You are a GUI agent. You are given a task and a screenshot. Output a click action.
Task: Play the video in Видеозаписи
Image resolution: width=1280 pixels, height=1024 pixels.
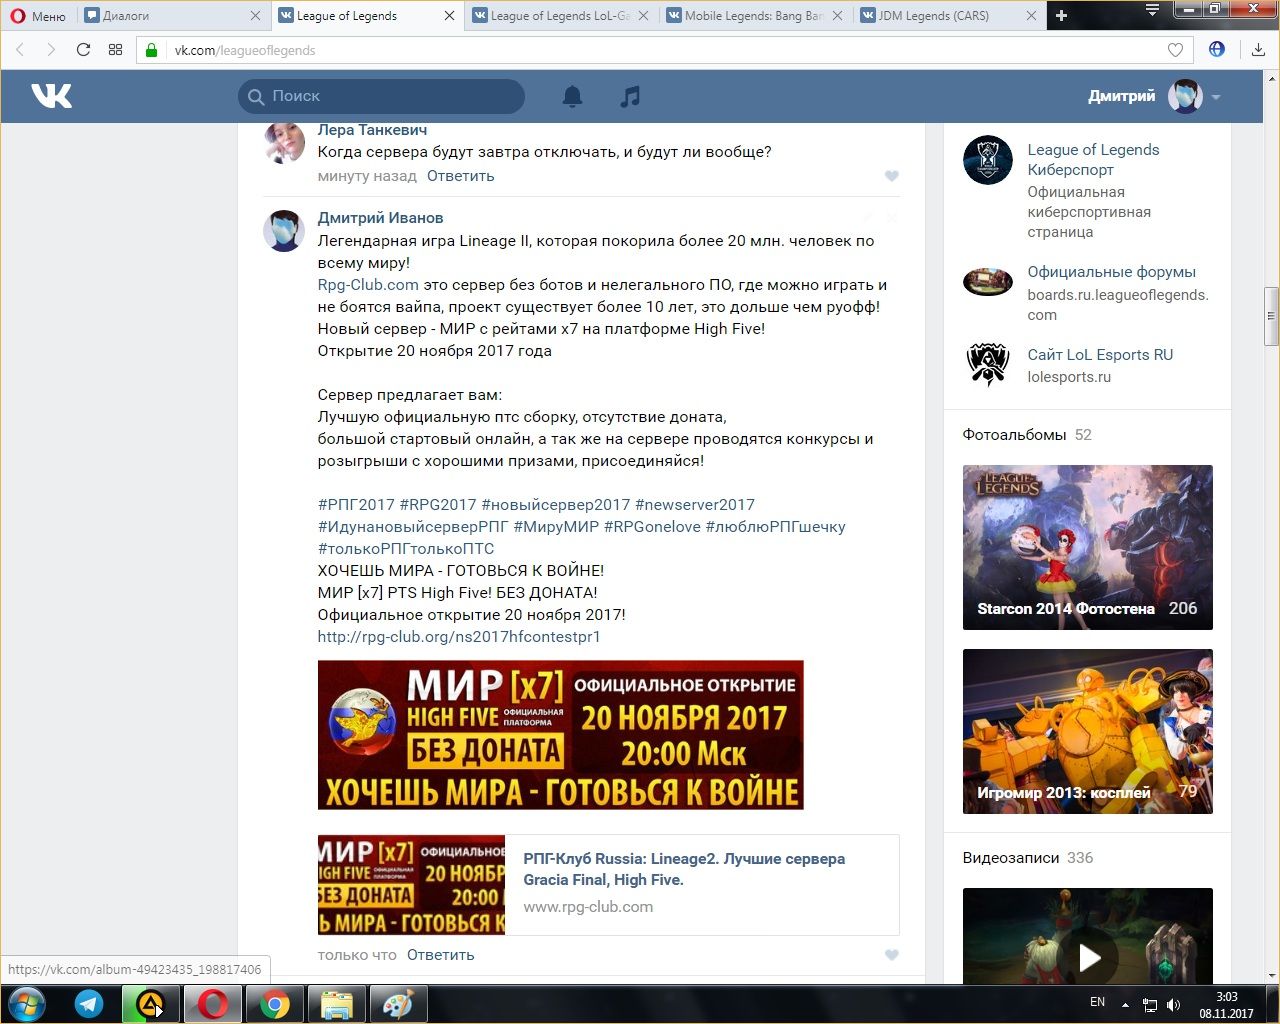point(1088,957)
